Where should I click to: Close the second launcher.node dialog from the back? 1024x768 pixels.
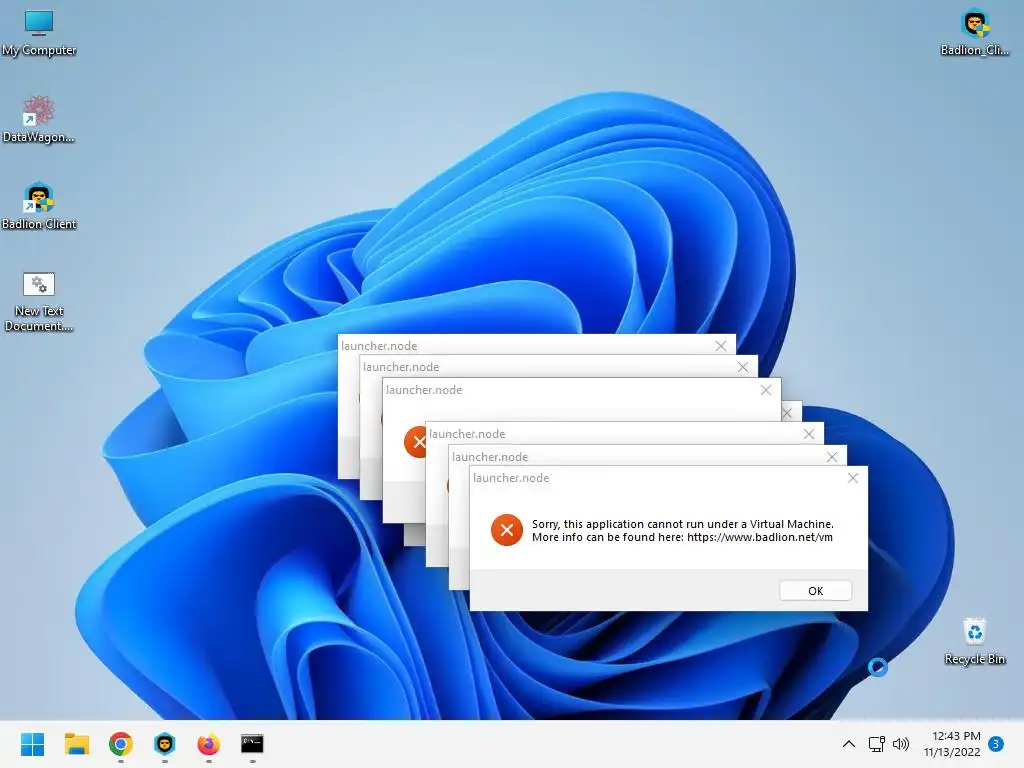(743, 367)
